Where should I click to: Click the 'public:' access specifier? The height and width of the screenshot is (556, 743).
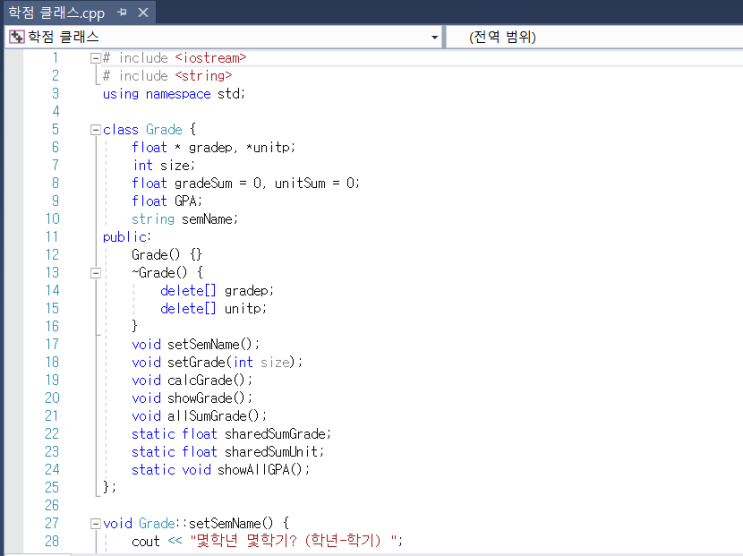[127, 237]
